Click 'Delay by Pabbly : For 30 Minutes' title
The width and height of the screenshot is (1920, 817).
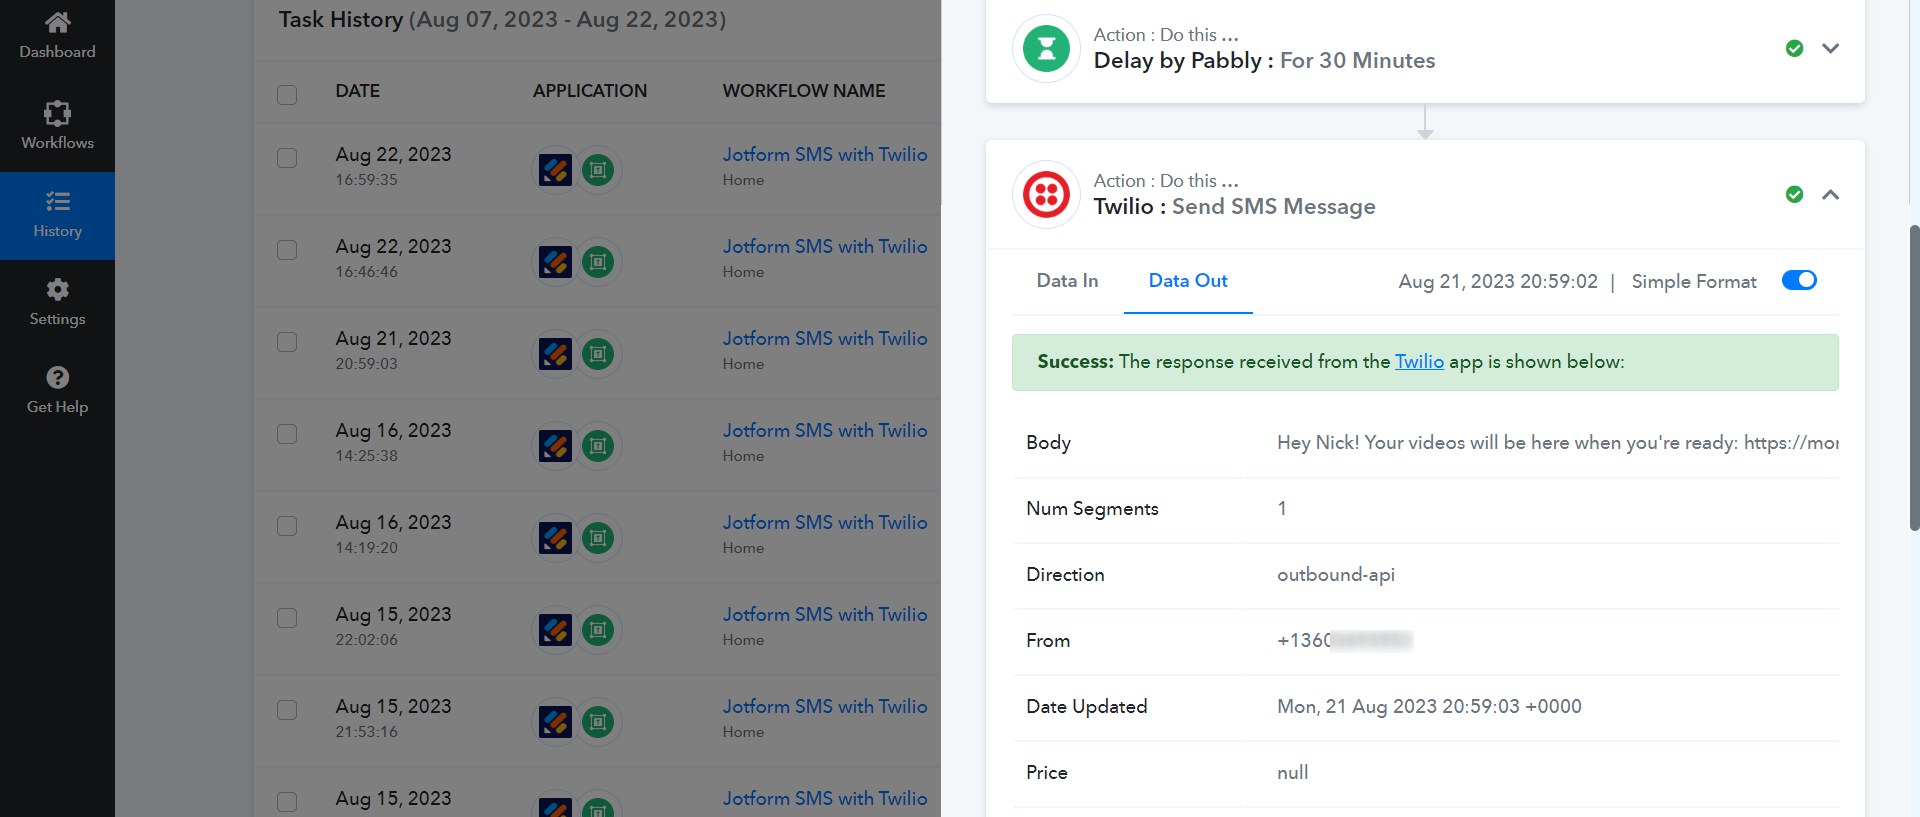click(x=1264, y=60)
